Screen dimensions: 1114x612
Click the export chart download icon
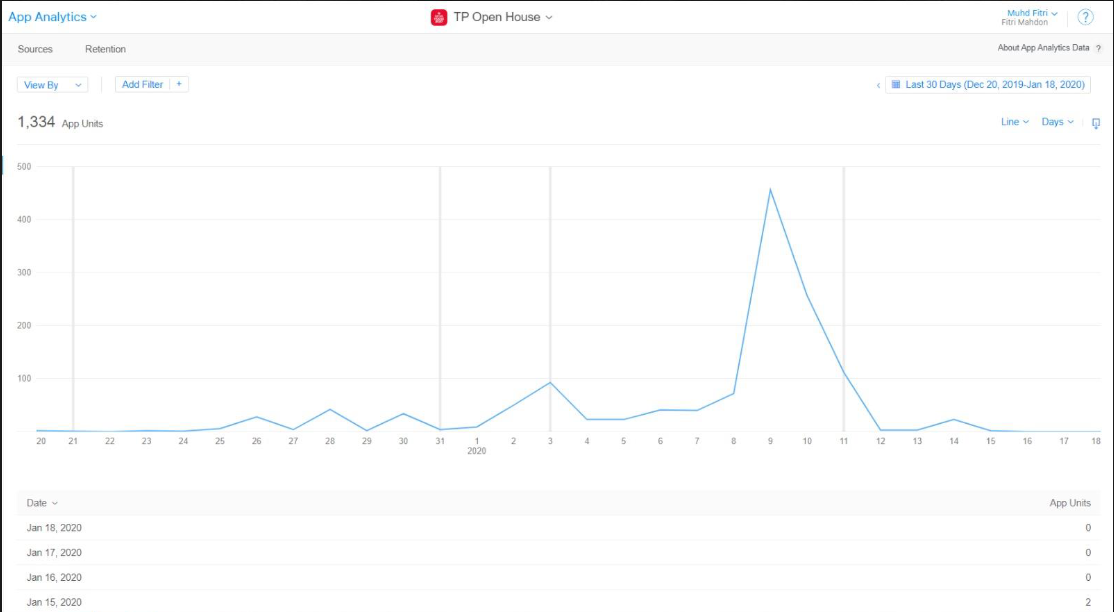click(1095, 123)
